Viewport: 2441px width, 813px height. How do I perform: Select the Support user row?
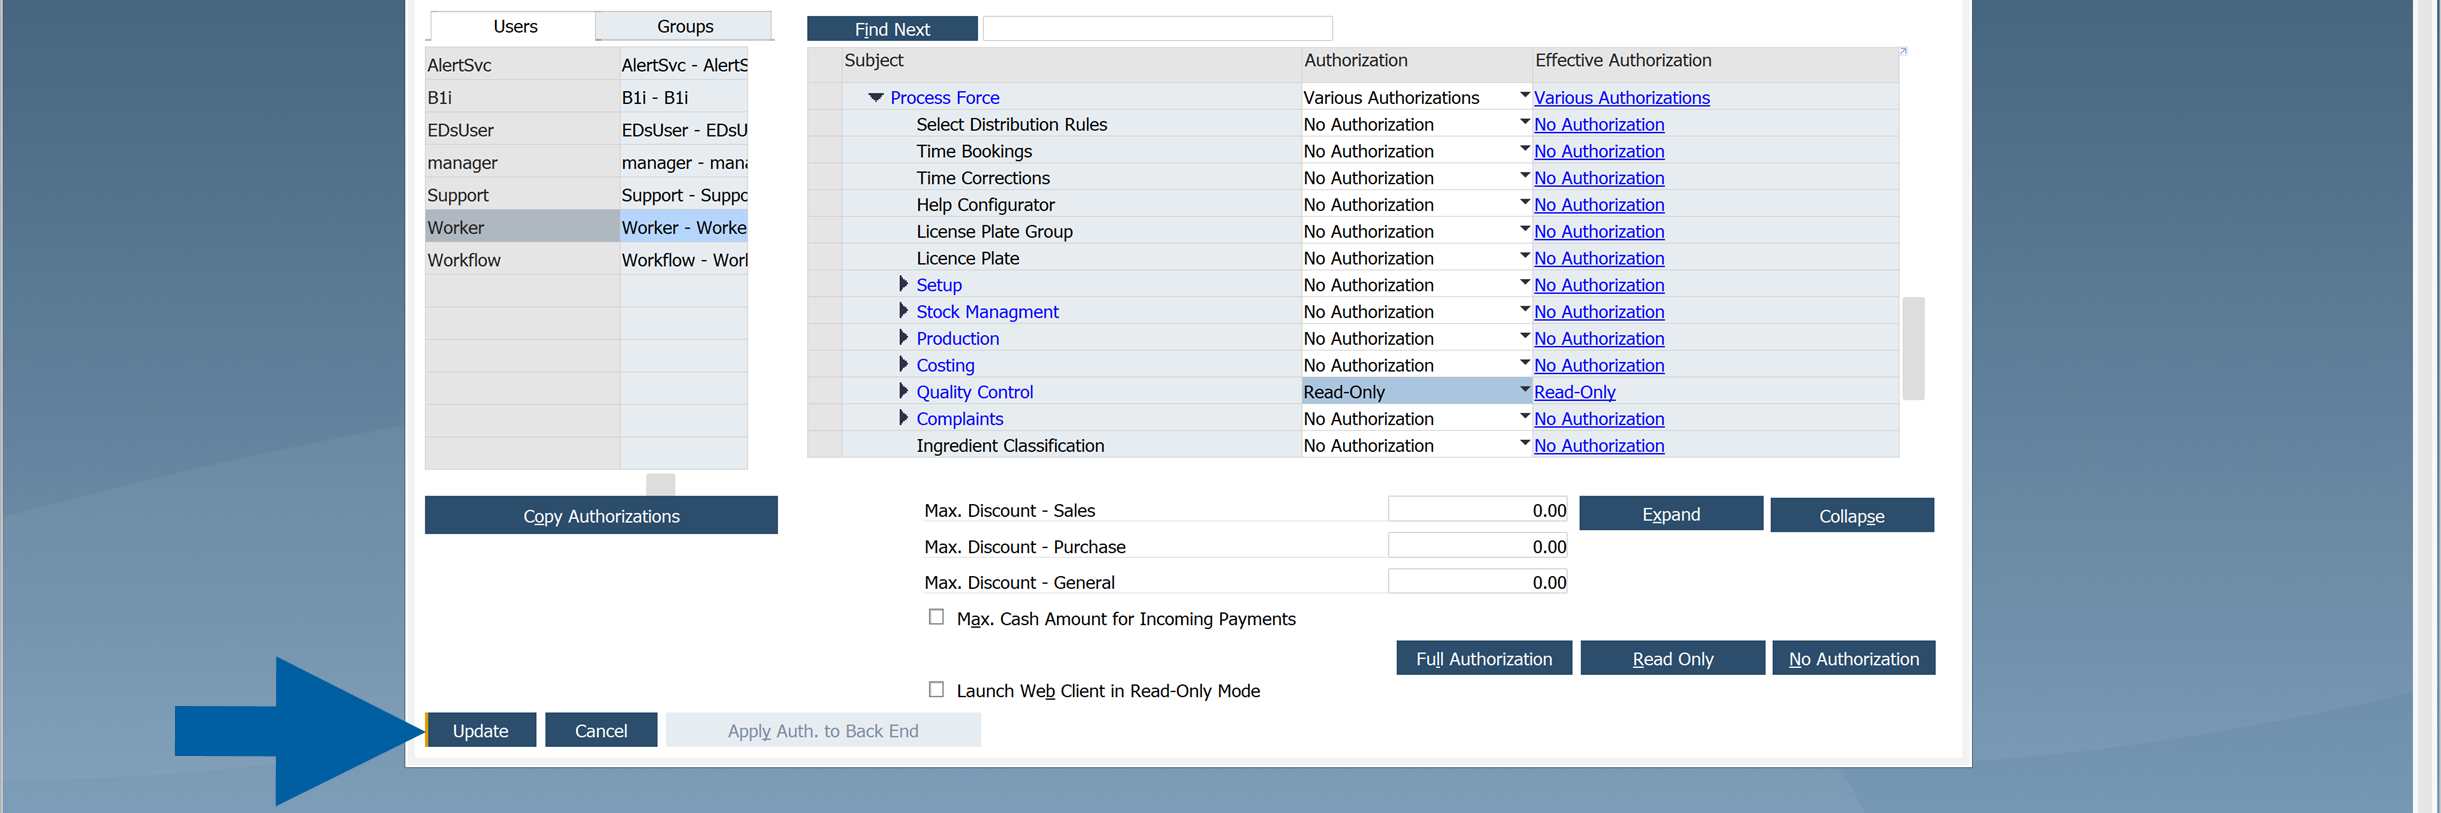pyautogui.click(x=586, y=195)
